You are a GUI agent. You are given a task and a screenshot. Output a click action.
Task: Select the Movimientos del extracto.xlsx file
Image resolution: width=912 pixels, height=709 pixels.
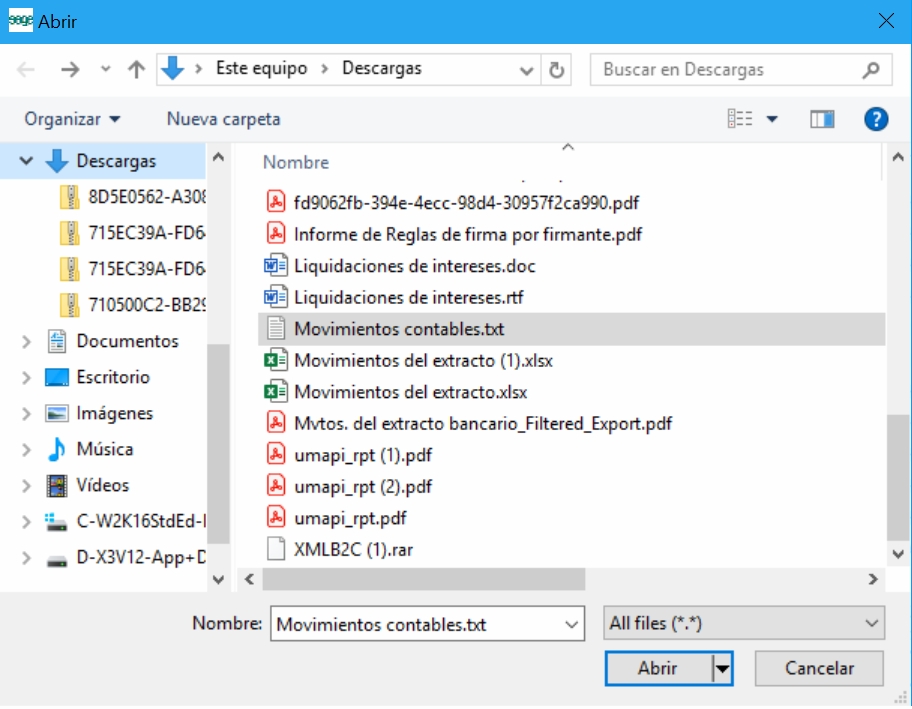pos(410,391)
